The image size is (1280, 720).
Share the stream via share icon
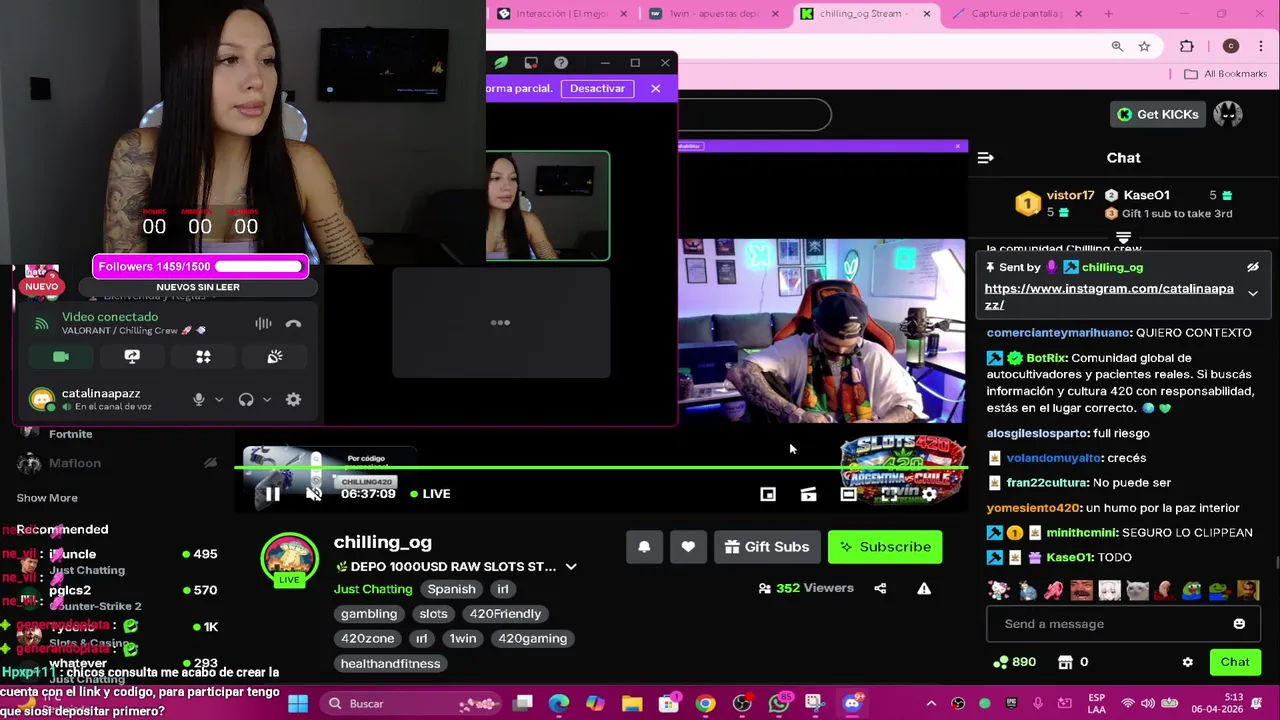(880, 588)
